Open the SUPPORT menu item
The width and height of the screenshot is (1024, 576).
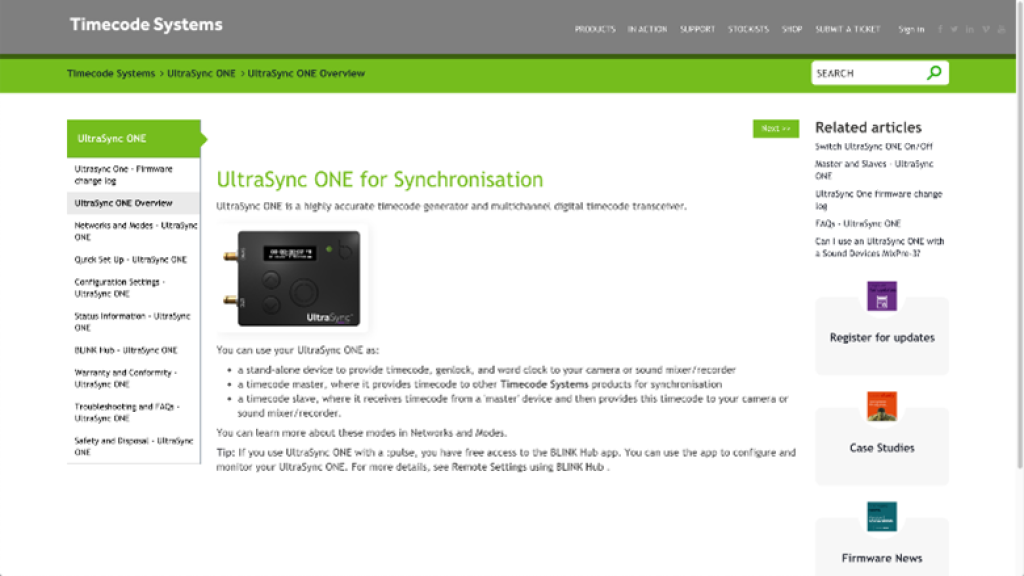click(x=697, y=29)
